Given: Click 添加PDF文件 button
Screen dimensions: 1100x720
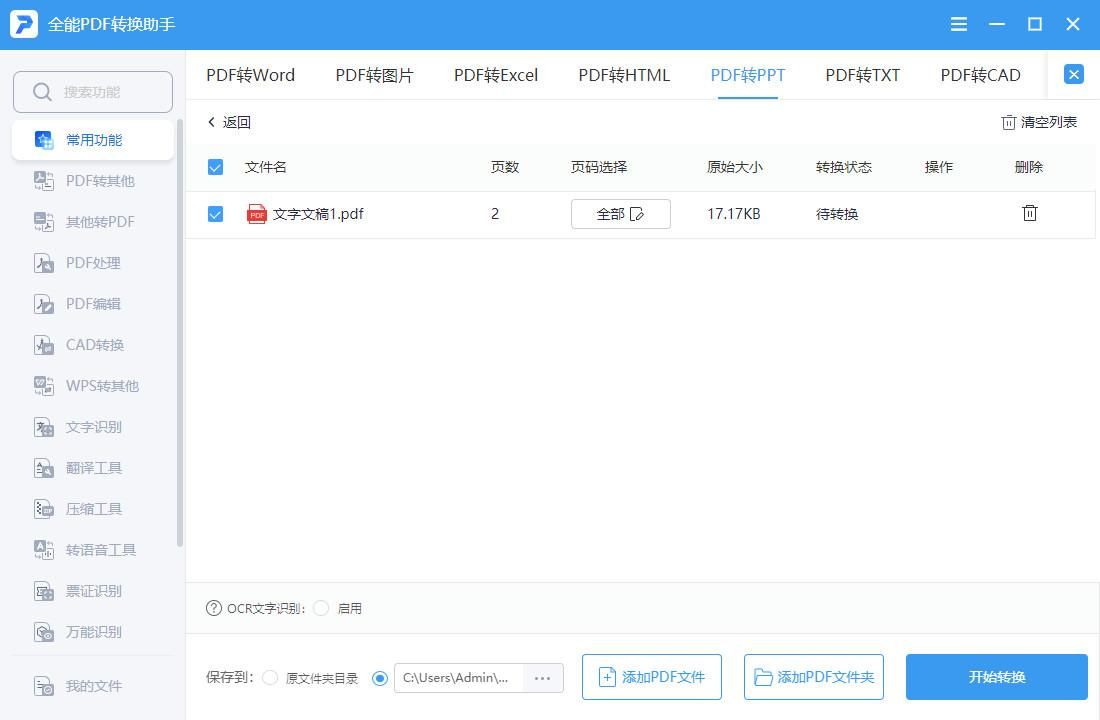Looking at the screenshot, I should pyautogui.click(x=652, y=677).
